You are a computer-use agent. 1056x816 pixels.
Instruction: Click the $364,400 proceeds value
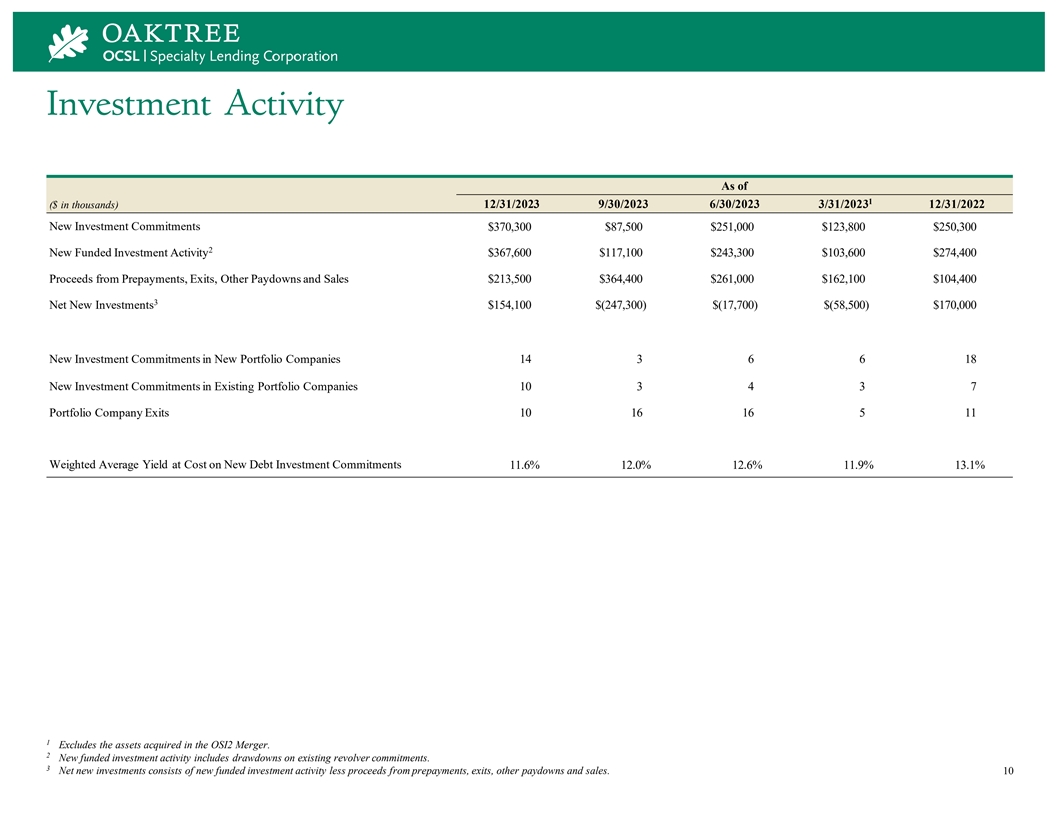tap(615, 279)
